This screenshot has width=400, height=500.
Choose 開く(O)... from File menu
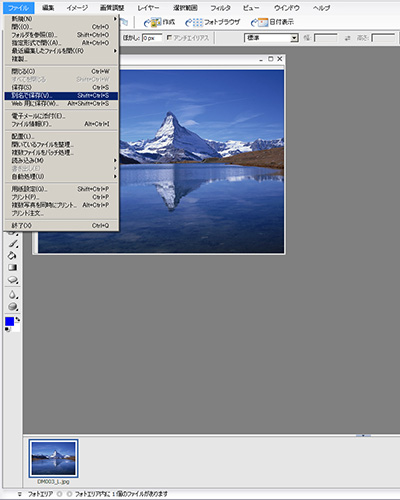coord(61,27)
